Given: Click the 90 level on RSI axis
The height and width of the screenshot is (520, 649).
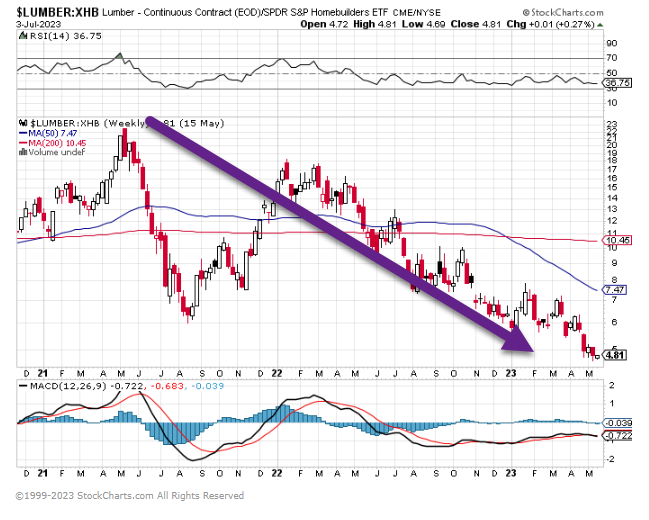Looking at the screenshot, I should point(611,43).
